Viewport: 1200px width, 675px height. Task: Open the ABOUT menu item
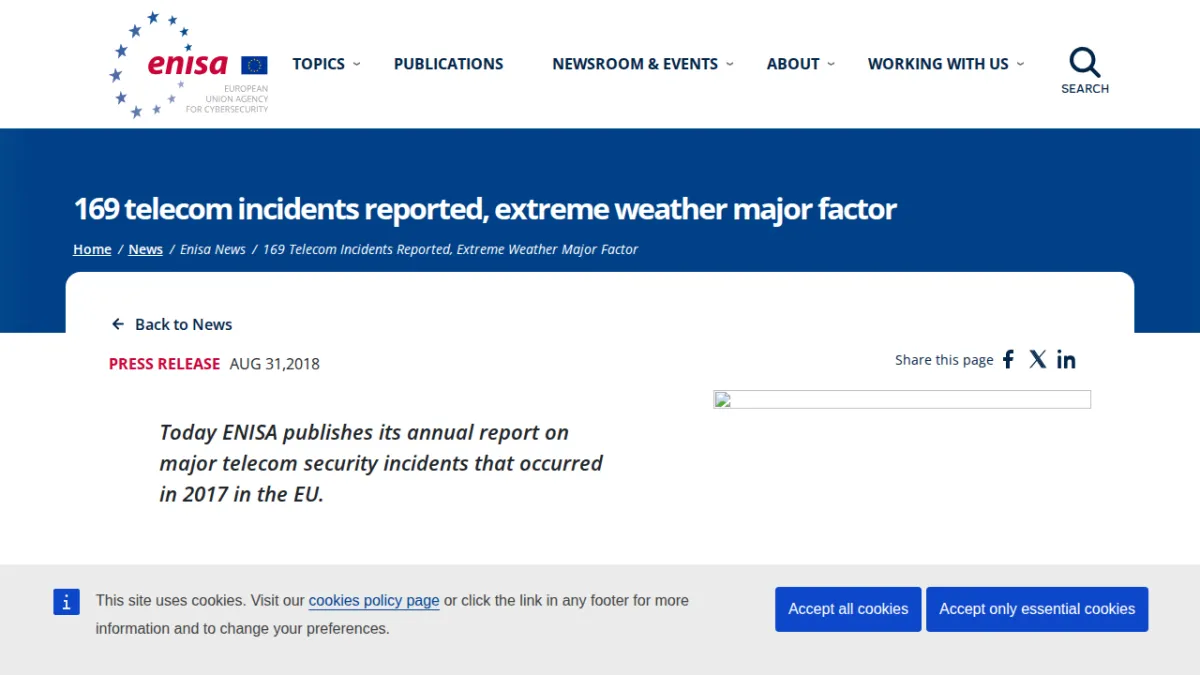coord(793,64)
